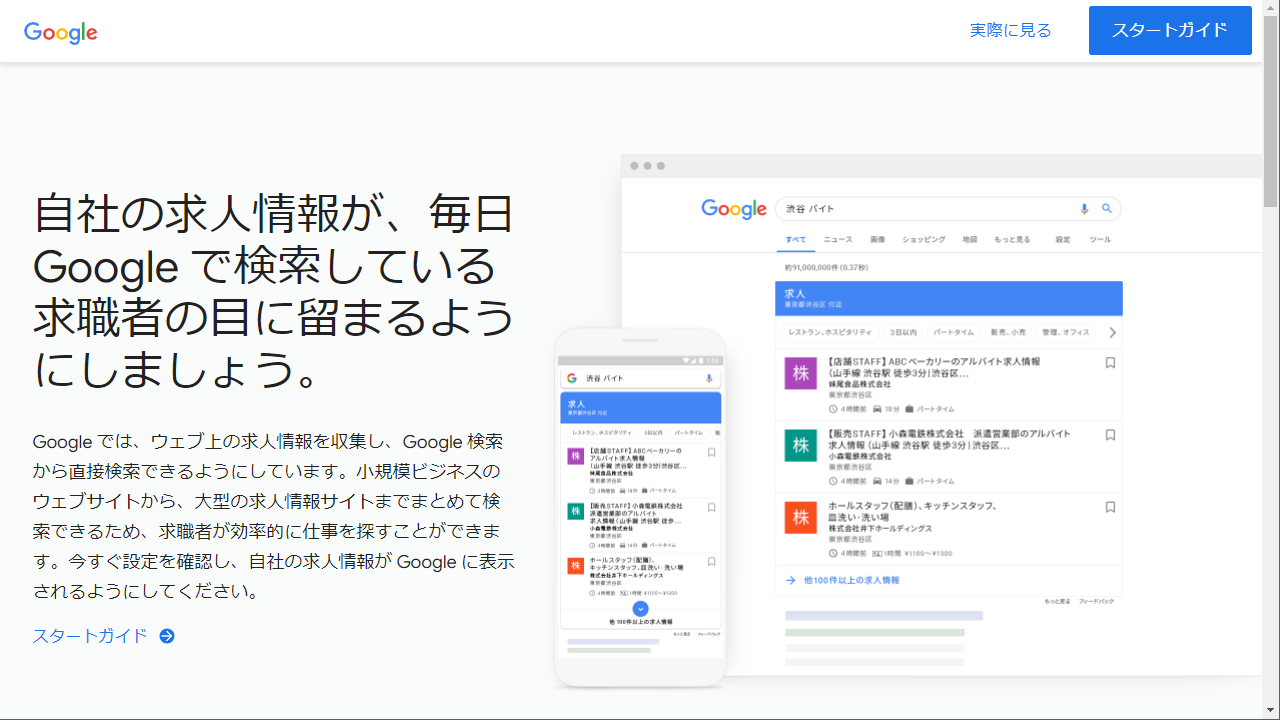Select the すべて tab in the desktop mockup
1280x720 pixels.
pos(796,240)
